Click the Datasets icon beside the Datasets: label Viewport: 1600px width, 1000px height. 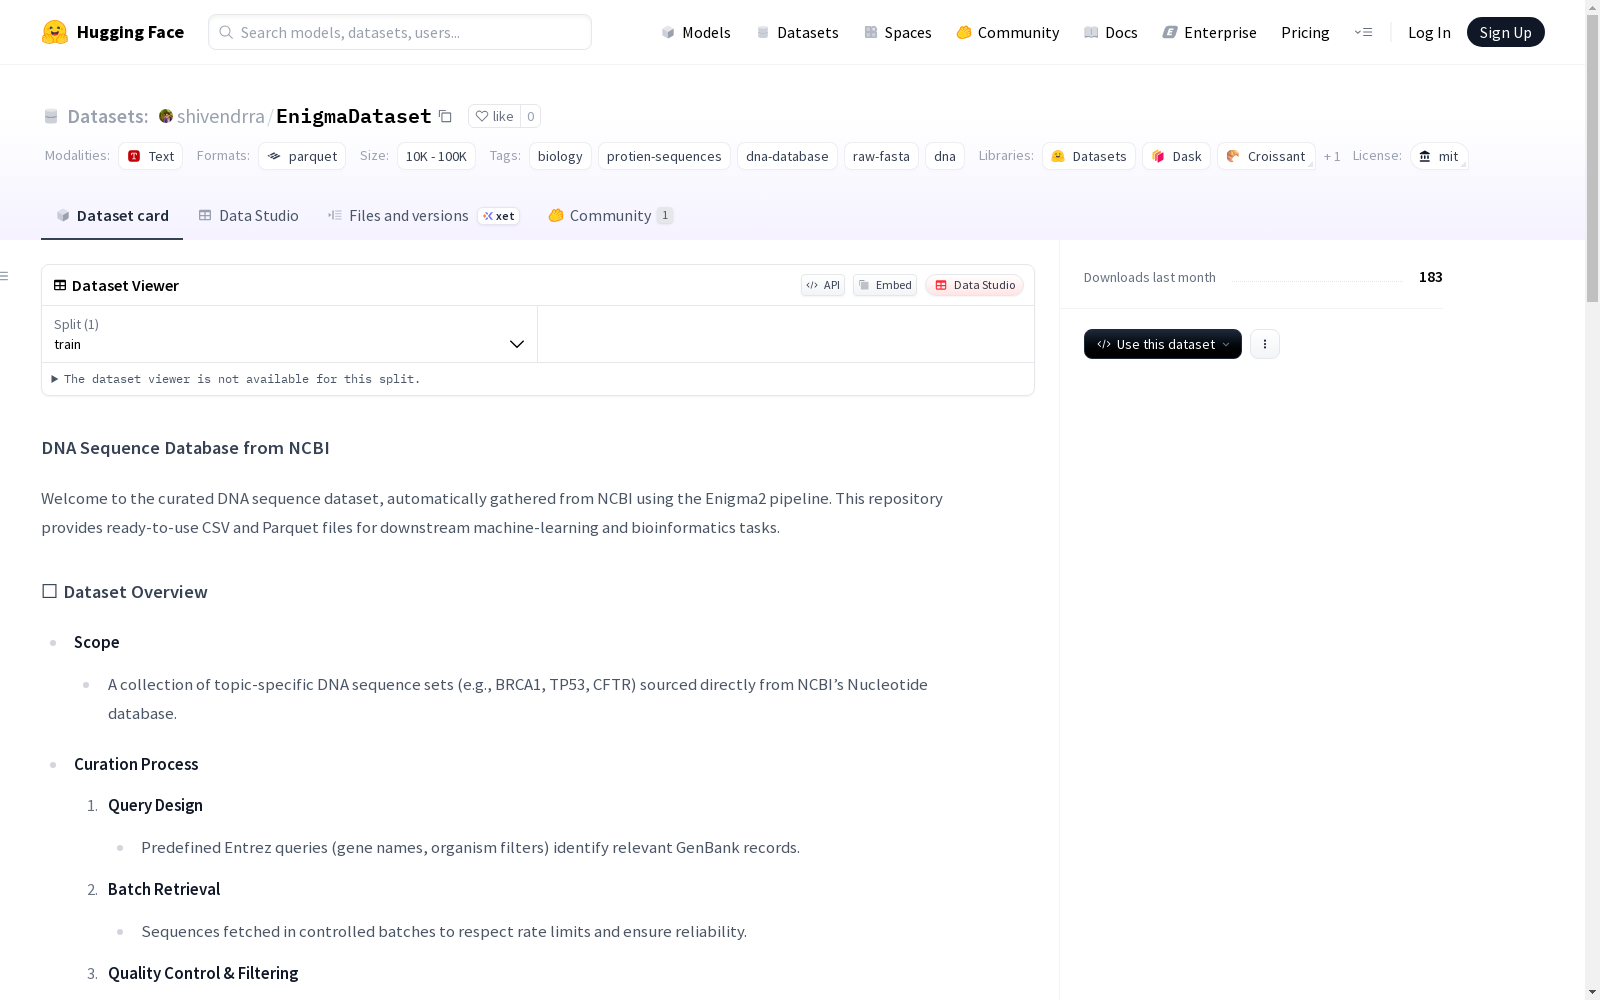tap(51, 116)
